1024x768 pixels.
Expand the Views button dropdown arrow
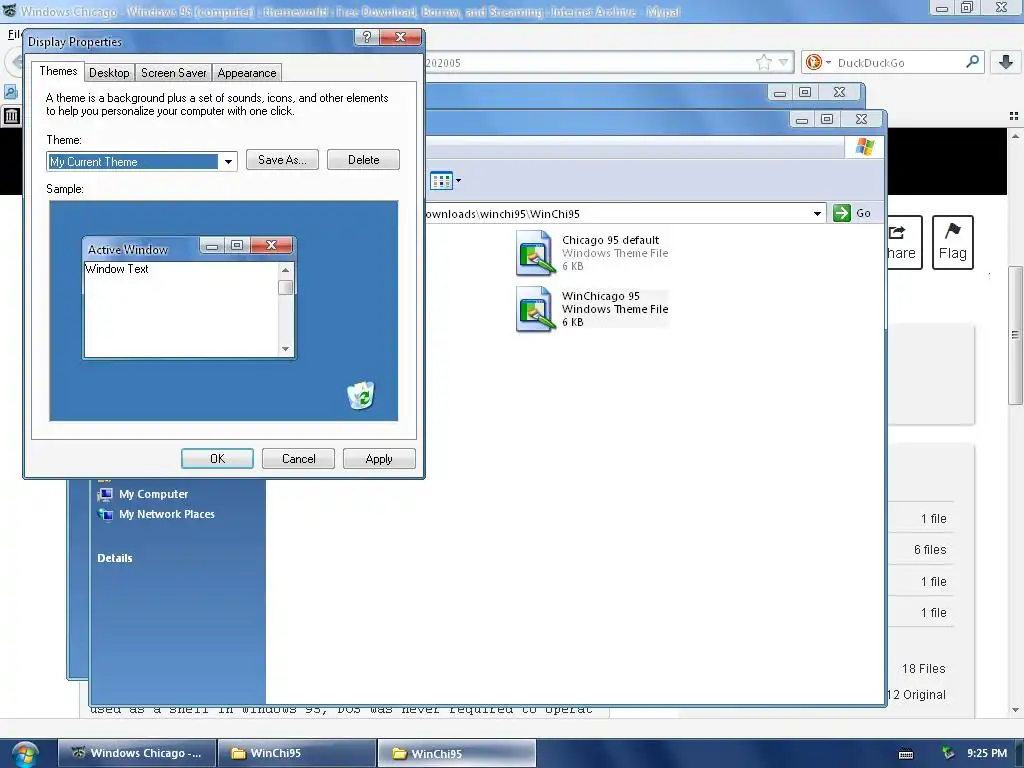coord(458,180)
